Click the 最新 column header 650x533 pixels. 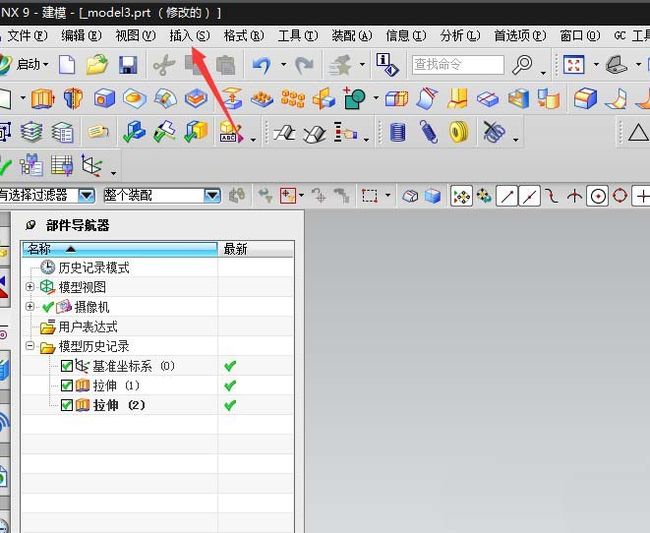point(255,249)
